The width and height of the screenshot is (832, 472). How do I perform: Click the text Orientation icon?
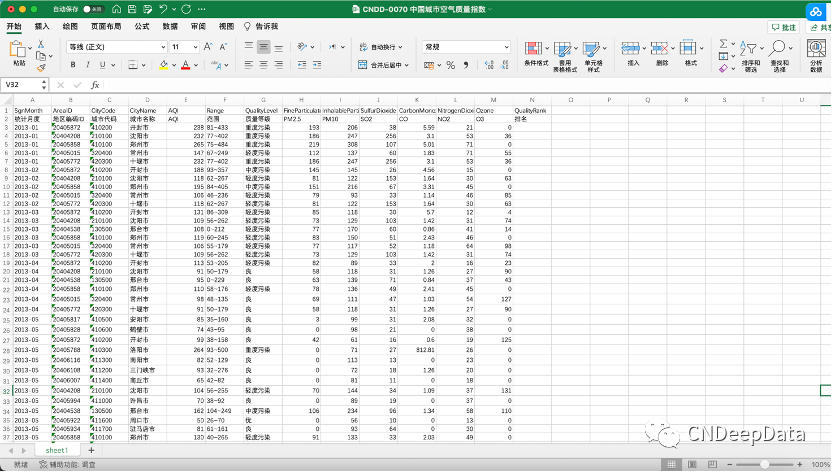[x=302, y=47]
